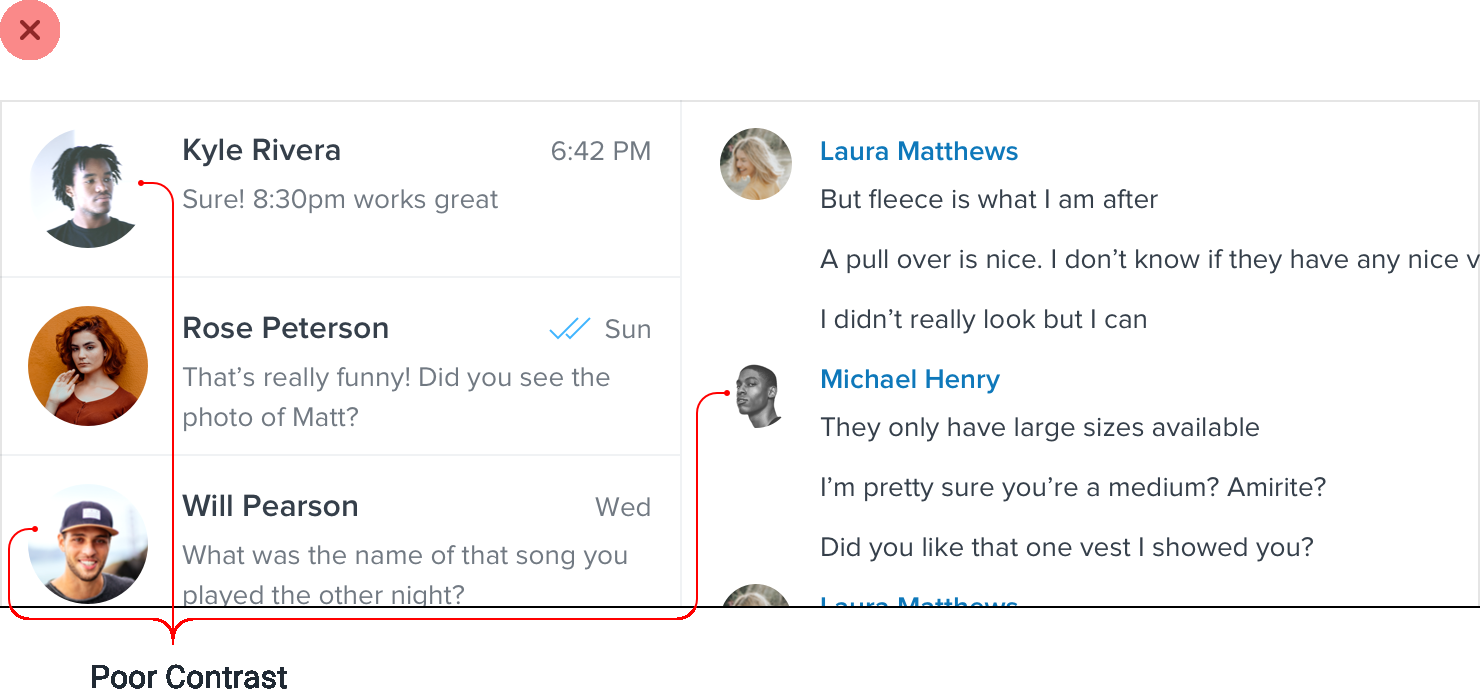Click Michael Henry's avatar in the chat
The height and width of the screenshot is (692, 1480).
coord(757,395)
